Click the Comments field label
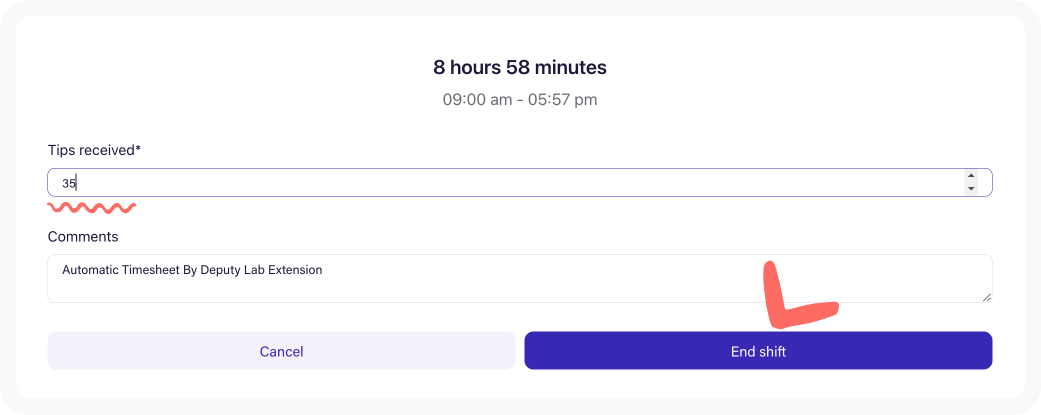Screen dimensions: 1041x415 pos(83,236)
